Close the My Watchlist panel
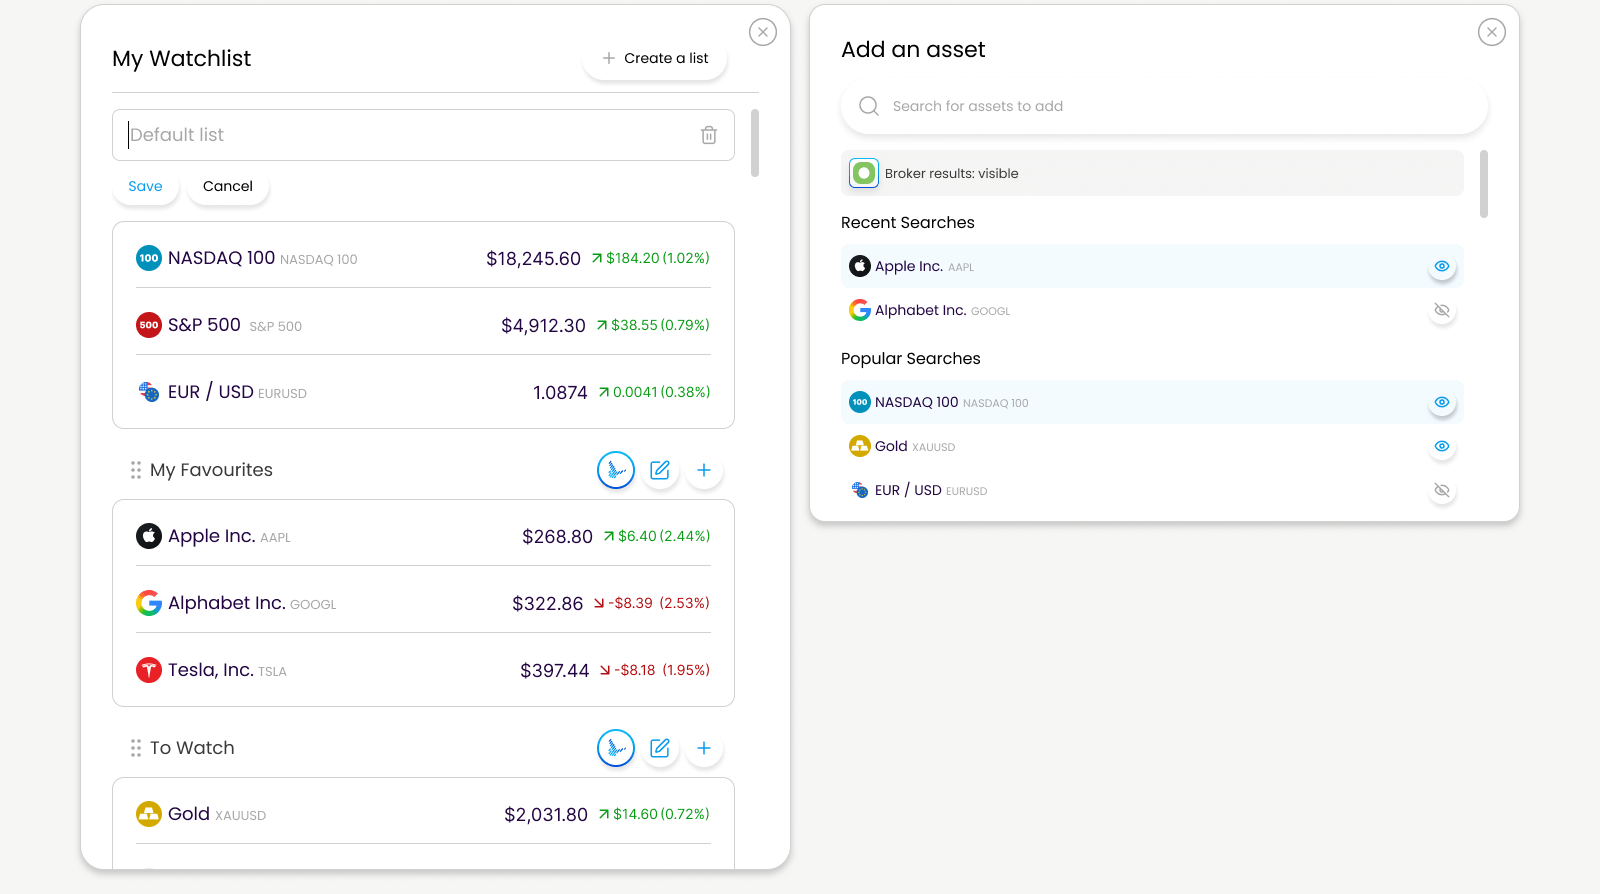 (763, 32)
